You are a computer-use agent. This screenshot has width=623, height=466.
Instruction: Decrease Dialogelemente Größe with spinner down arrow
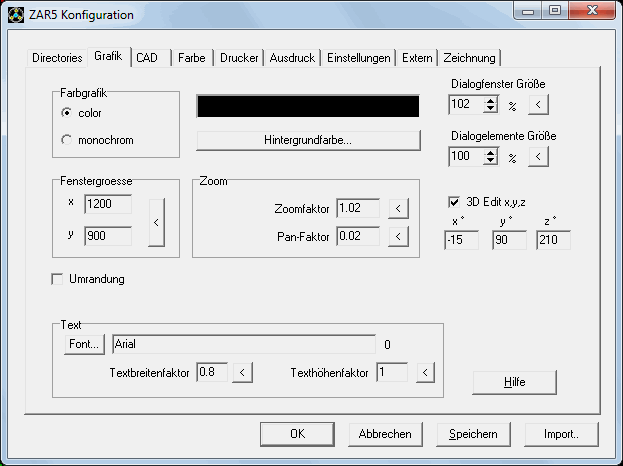490,161
